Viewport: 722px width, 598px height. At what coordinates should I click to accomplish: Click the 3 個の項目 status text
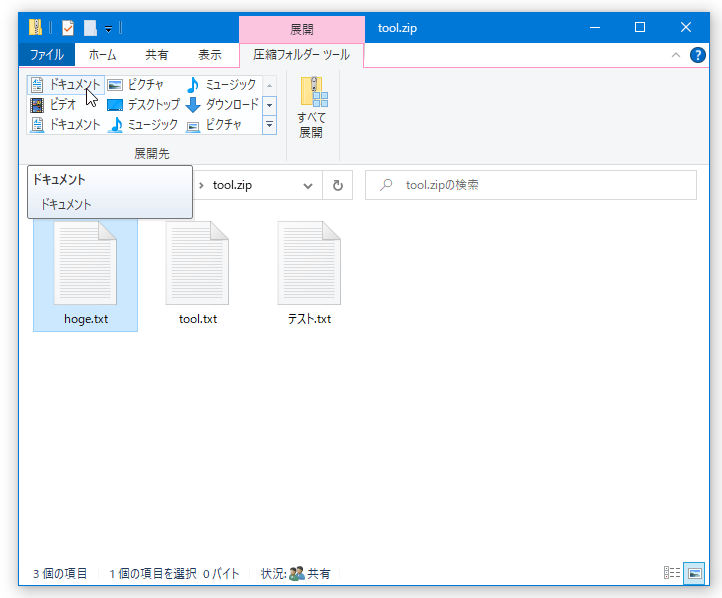pyautogui.click(x=59, y=574)
